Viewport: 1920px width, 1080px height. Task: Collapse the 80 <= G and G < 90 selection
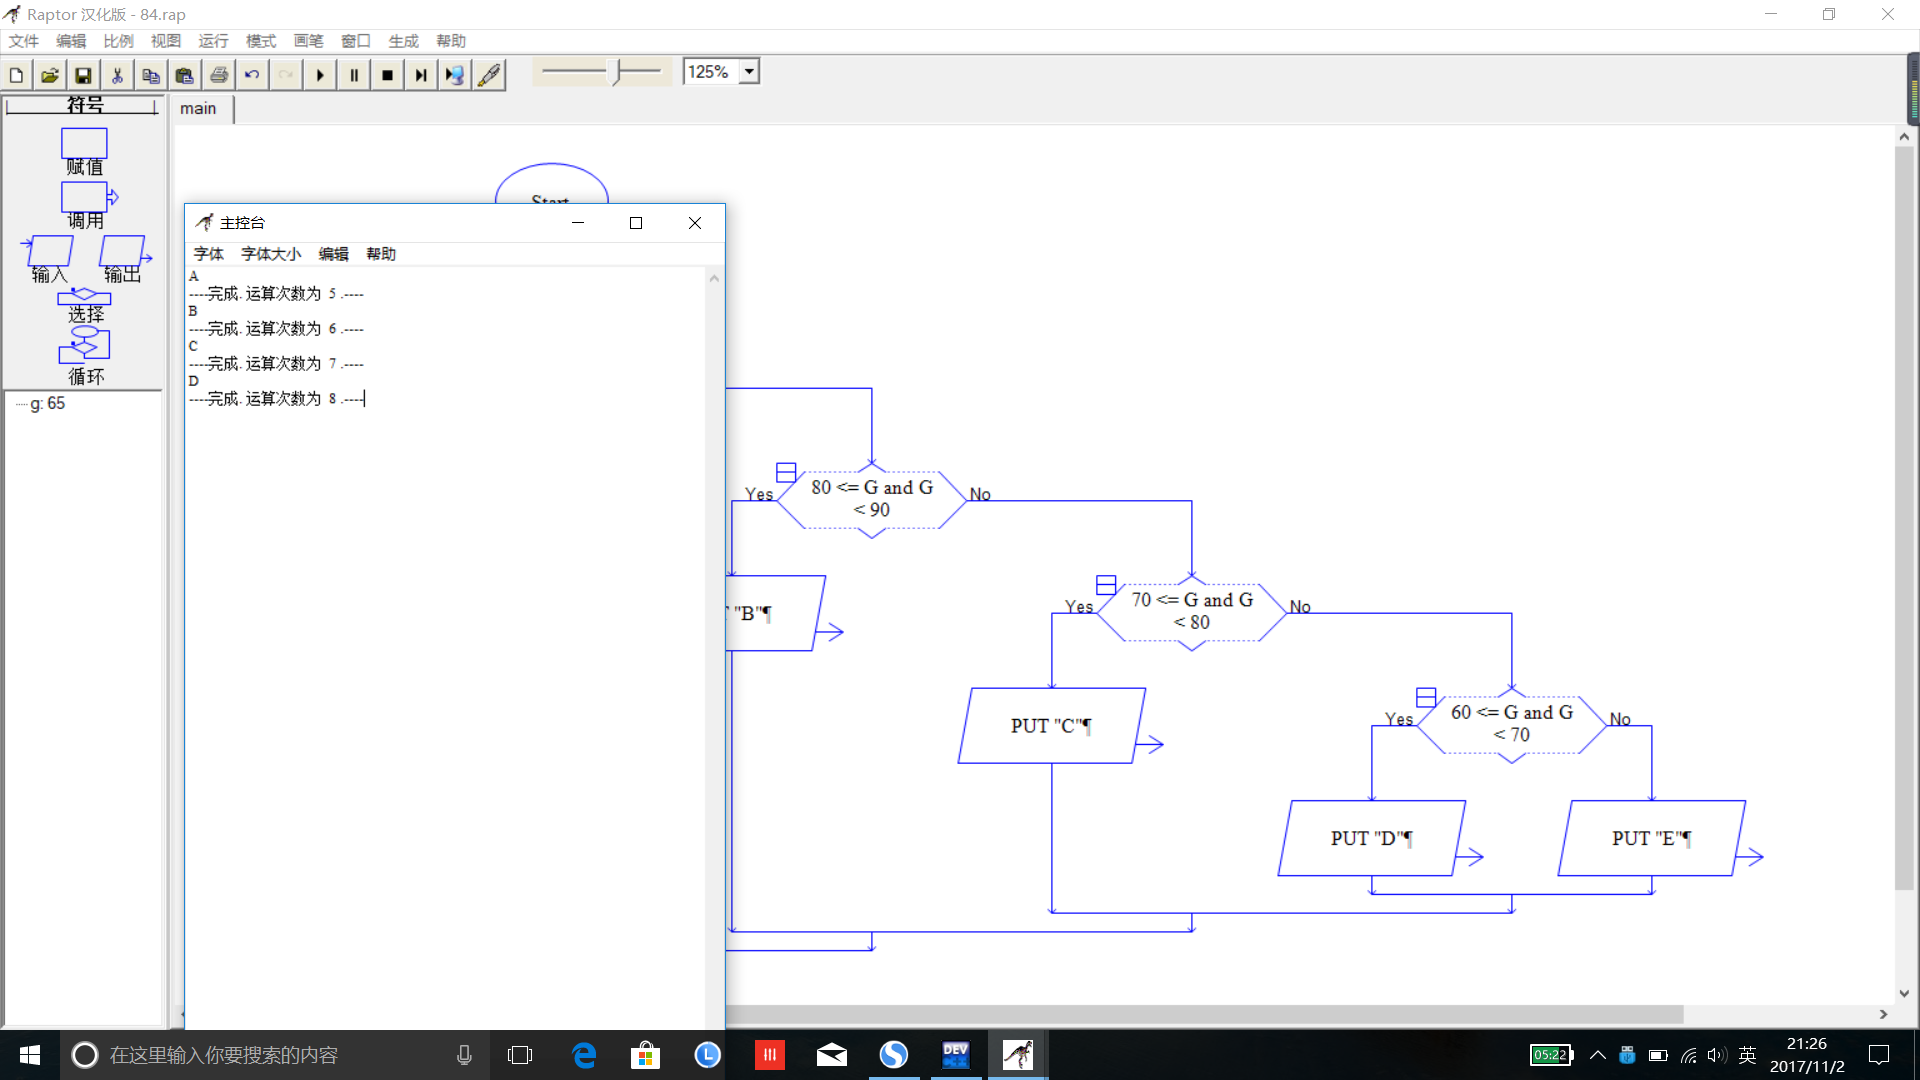[786, 472]
